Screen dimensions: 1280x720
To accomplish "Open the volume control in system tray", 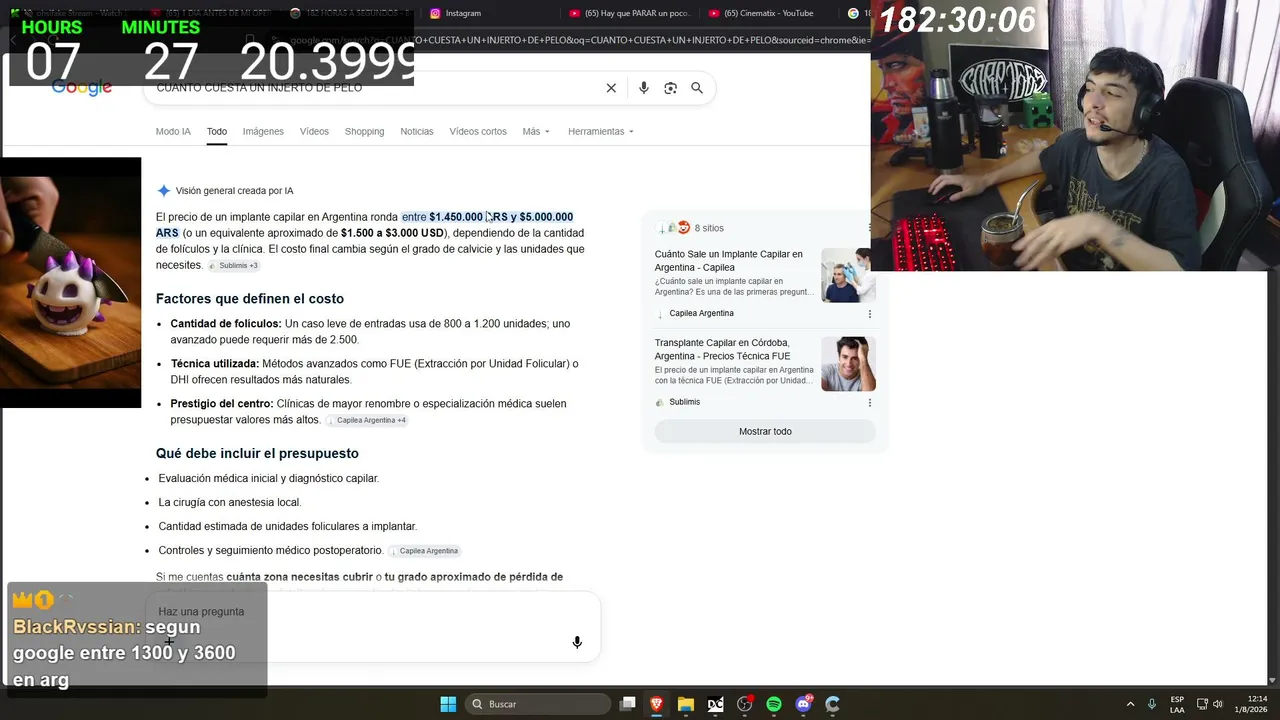I will (x=1218, y=704).
